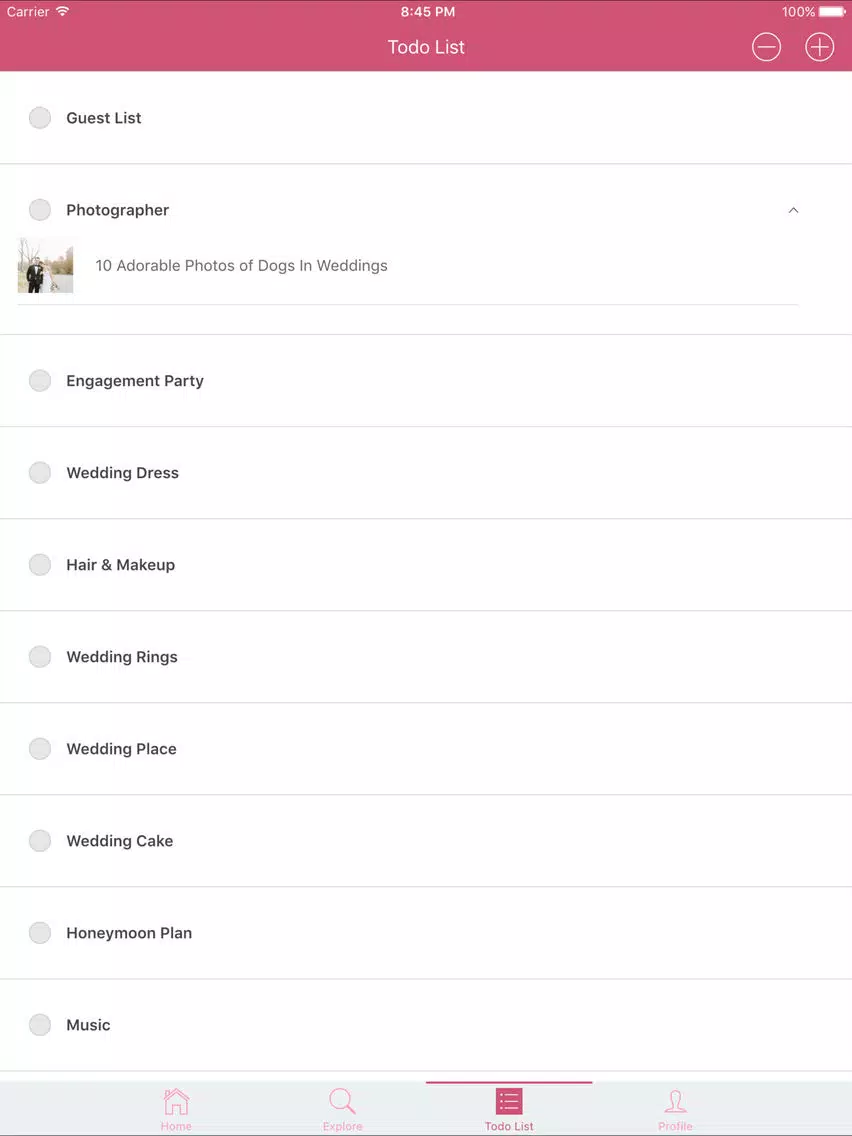Tap the Todo List tab icon

pos(509,1102)
